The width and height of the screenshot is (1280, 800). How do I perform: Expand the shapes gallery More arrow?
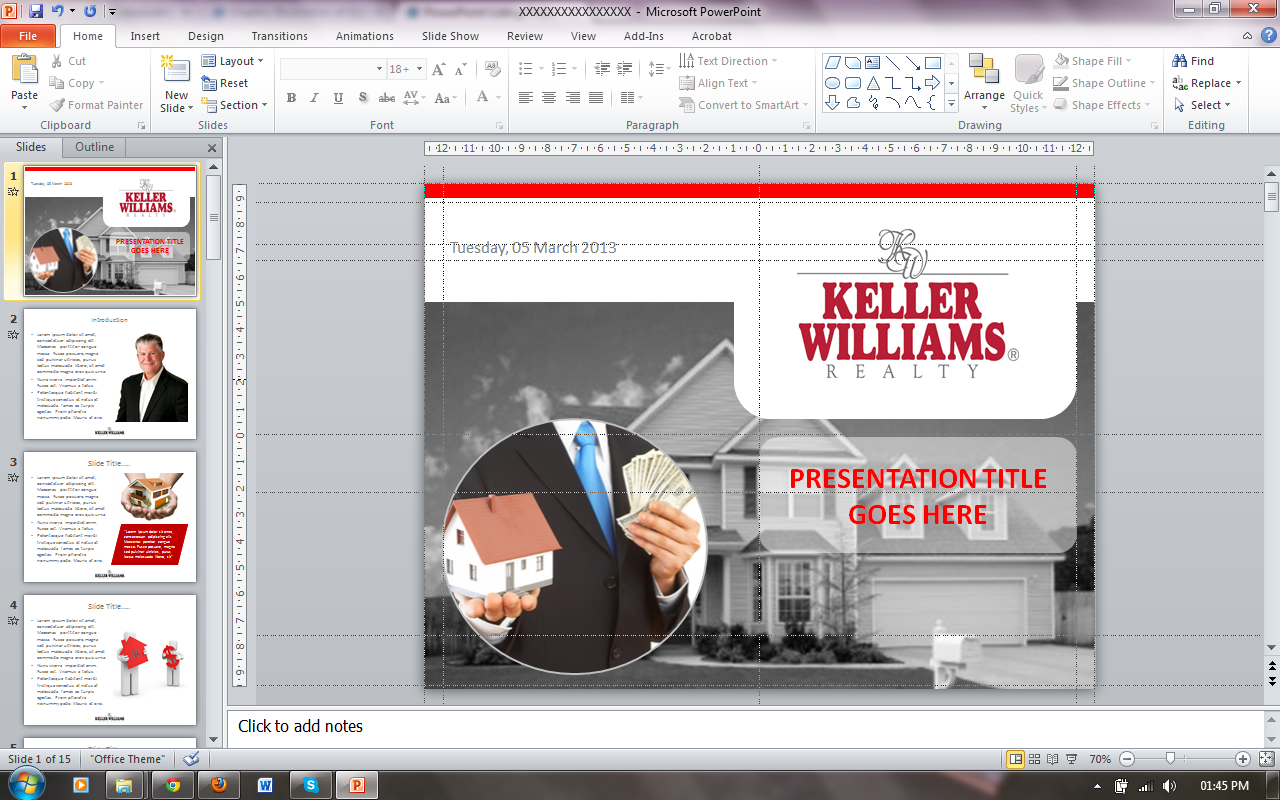tap(951, 103)
